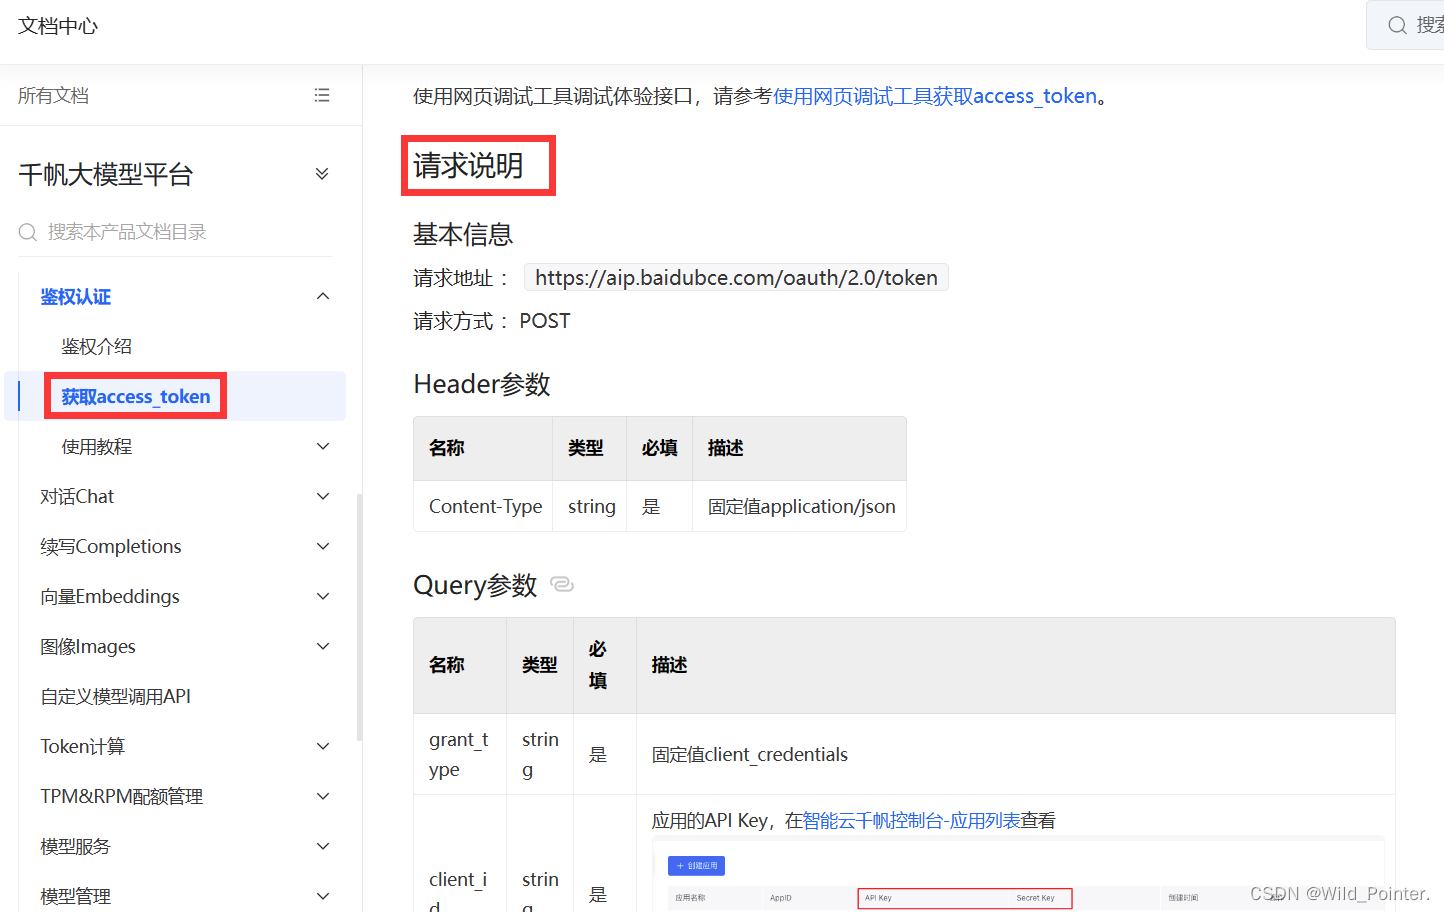Expand the 使用教程 submenu

point(323,446)
